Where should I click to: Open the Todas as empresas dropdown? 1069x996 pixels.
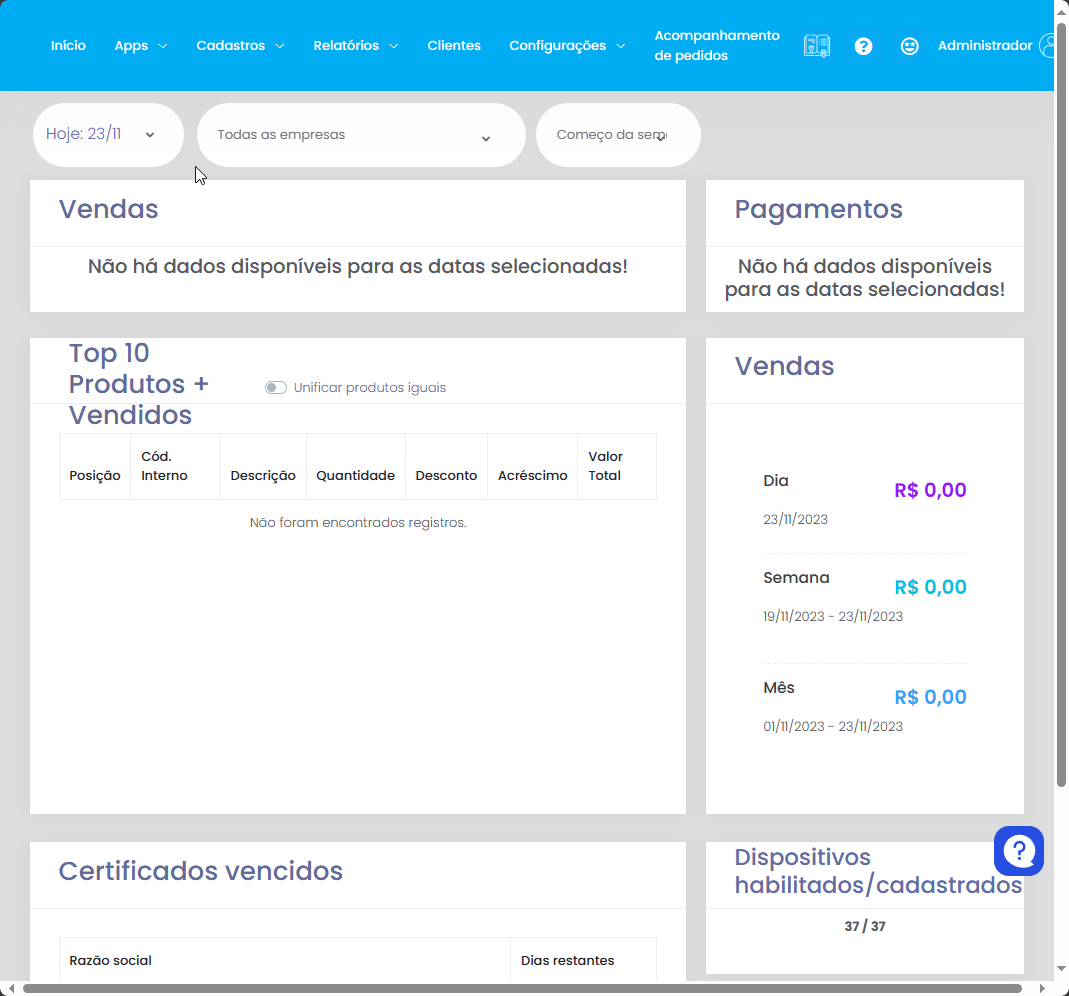pyautogui.click(x=361, y=135)
